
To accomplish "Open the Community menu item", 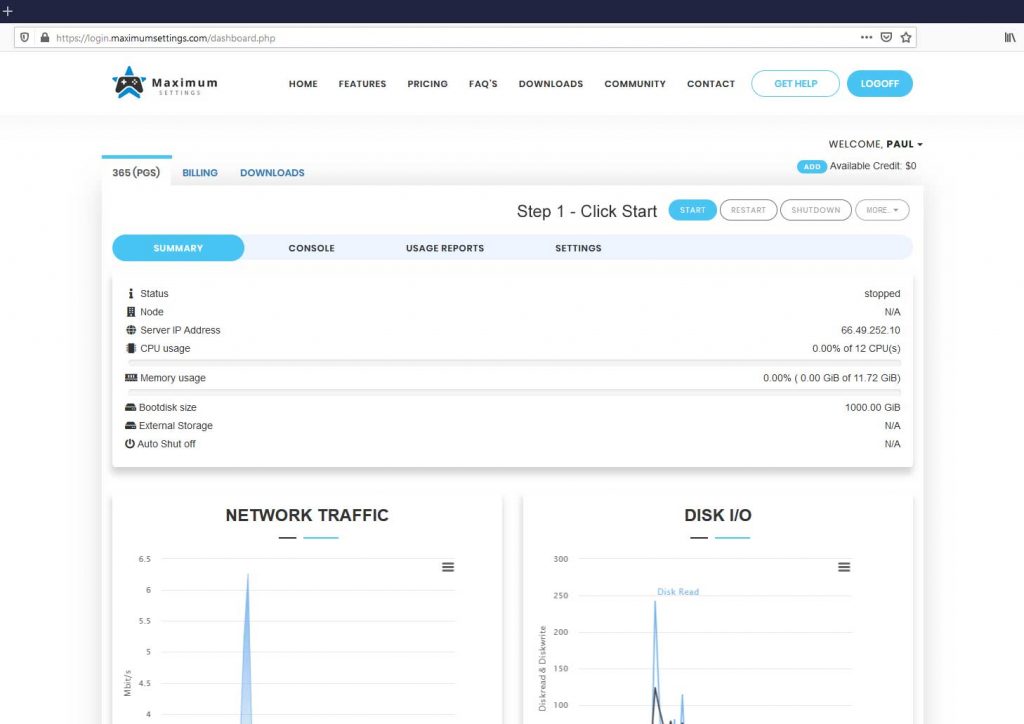I will [635, 84].
